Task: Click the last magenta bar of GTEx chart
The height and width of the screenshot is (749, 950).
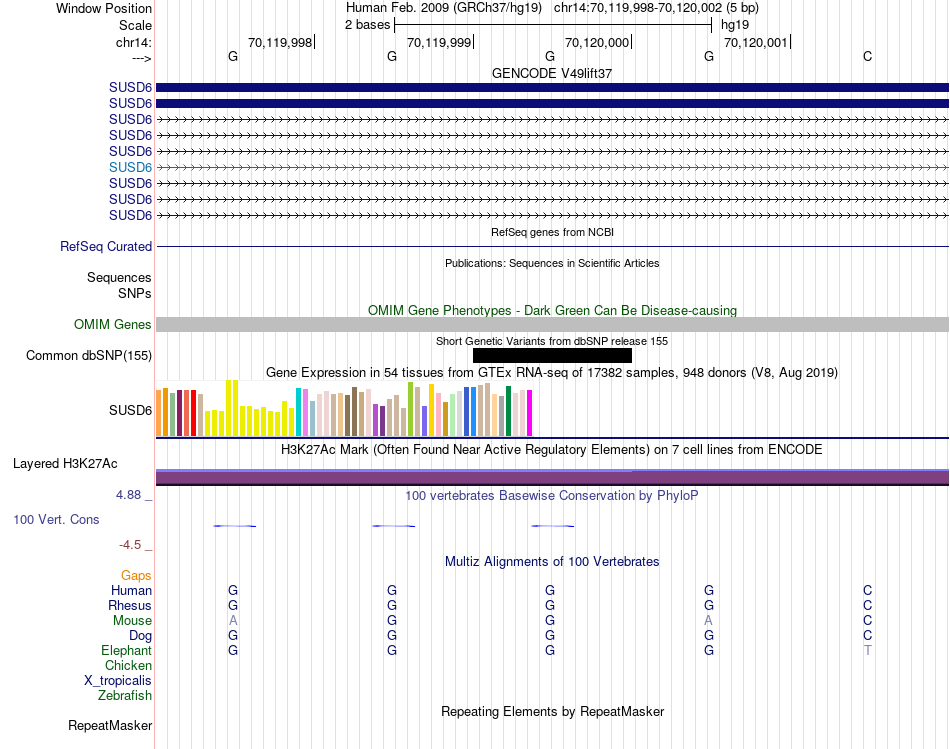Action: pos(530,413)
